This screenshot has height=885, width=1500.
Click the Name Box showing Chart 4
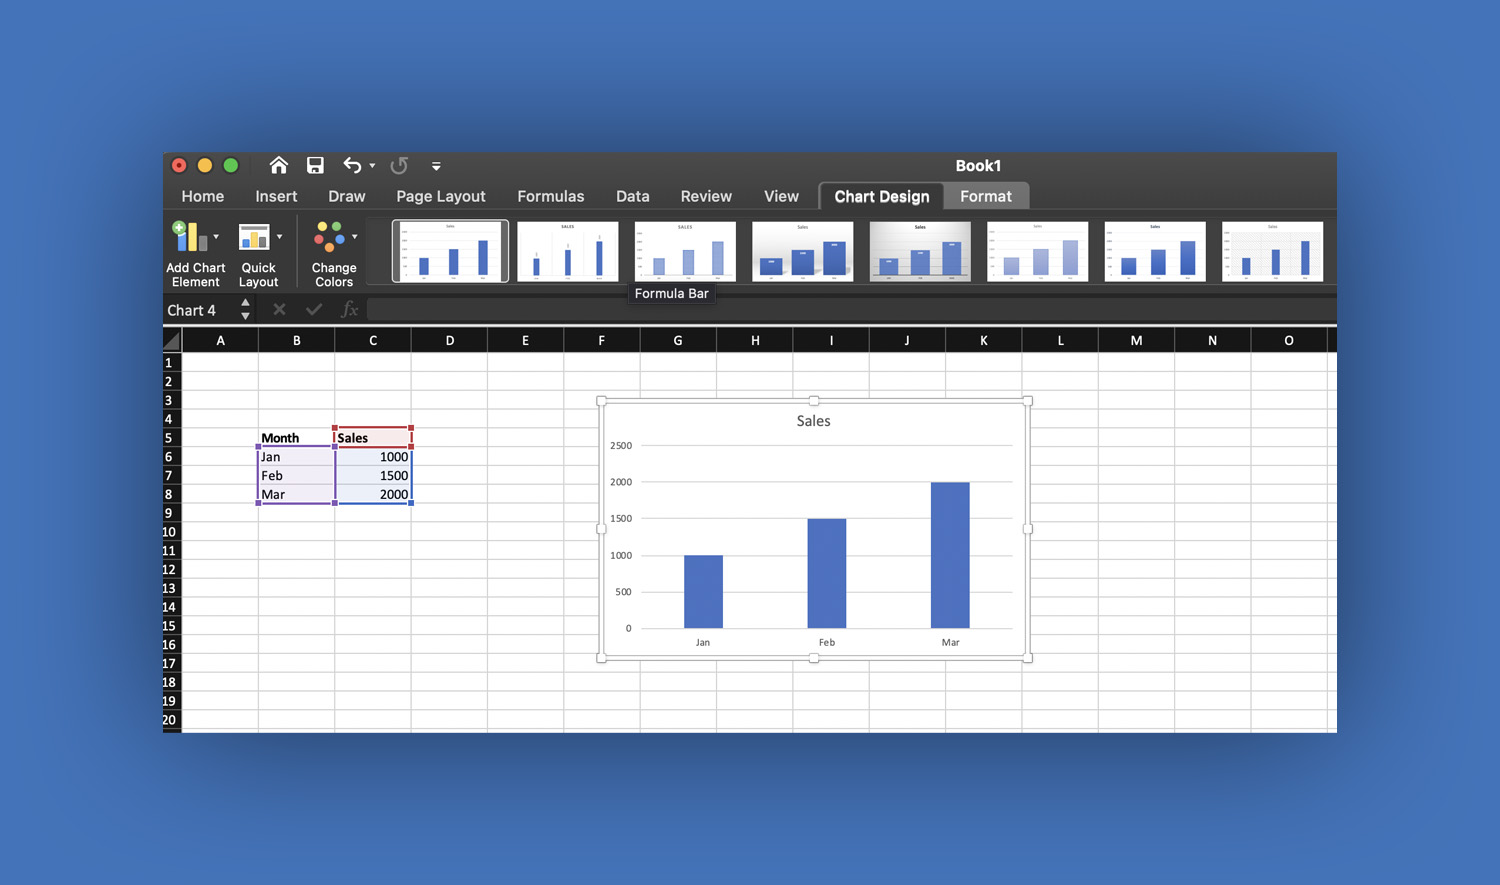click(197, 310)
